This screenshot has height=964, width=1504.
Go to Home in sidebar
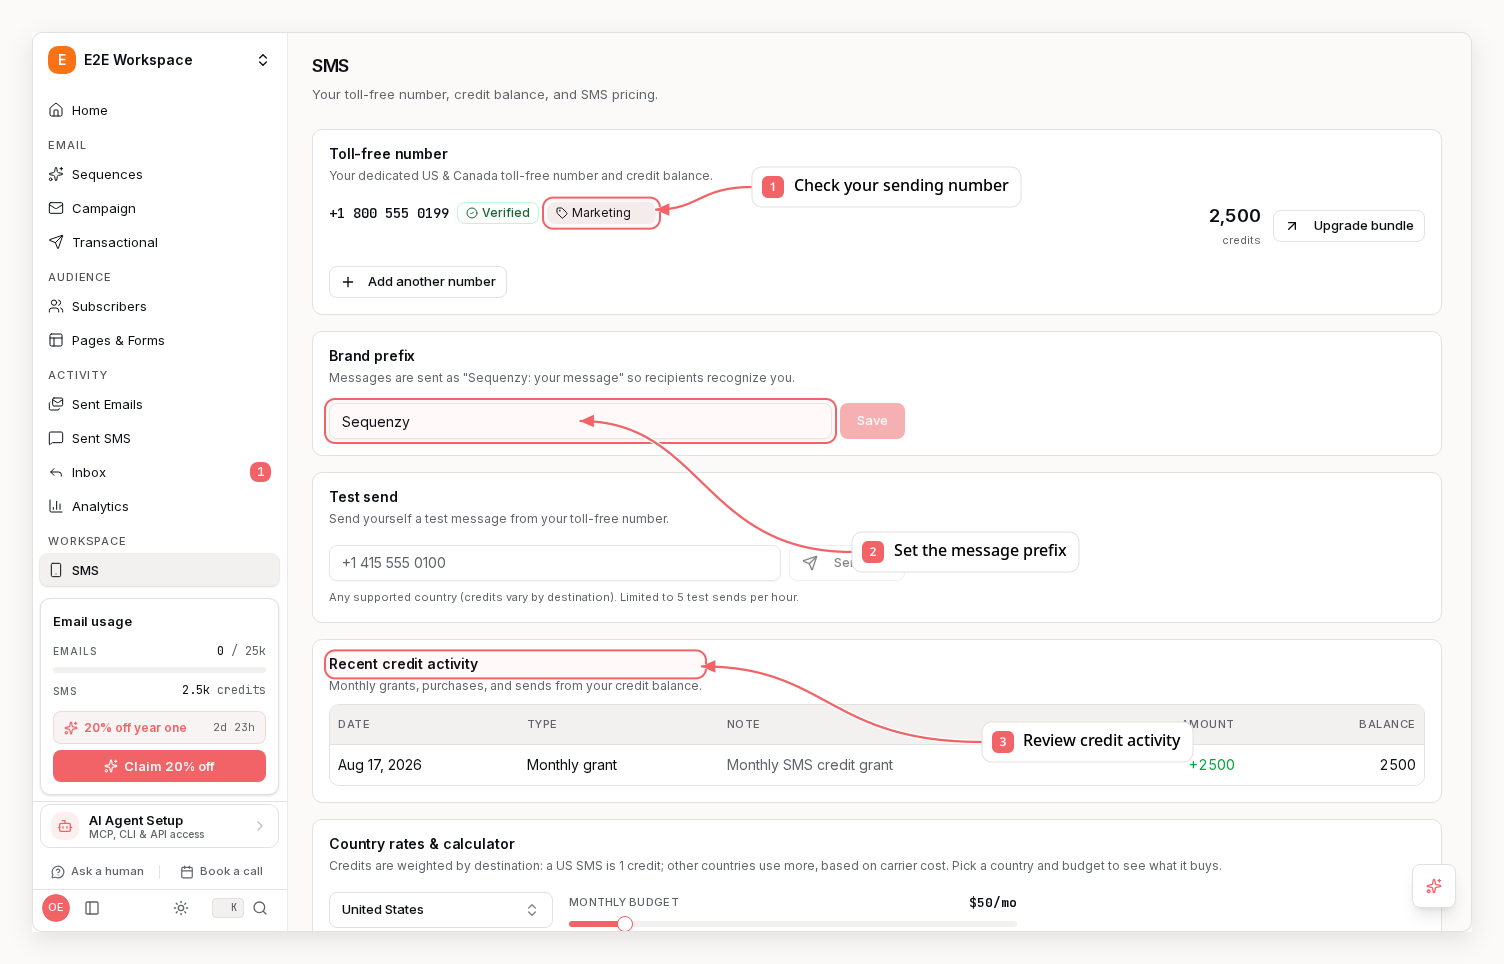[x=160, y=110]
